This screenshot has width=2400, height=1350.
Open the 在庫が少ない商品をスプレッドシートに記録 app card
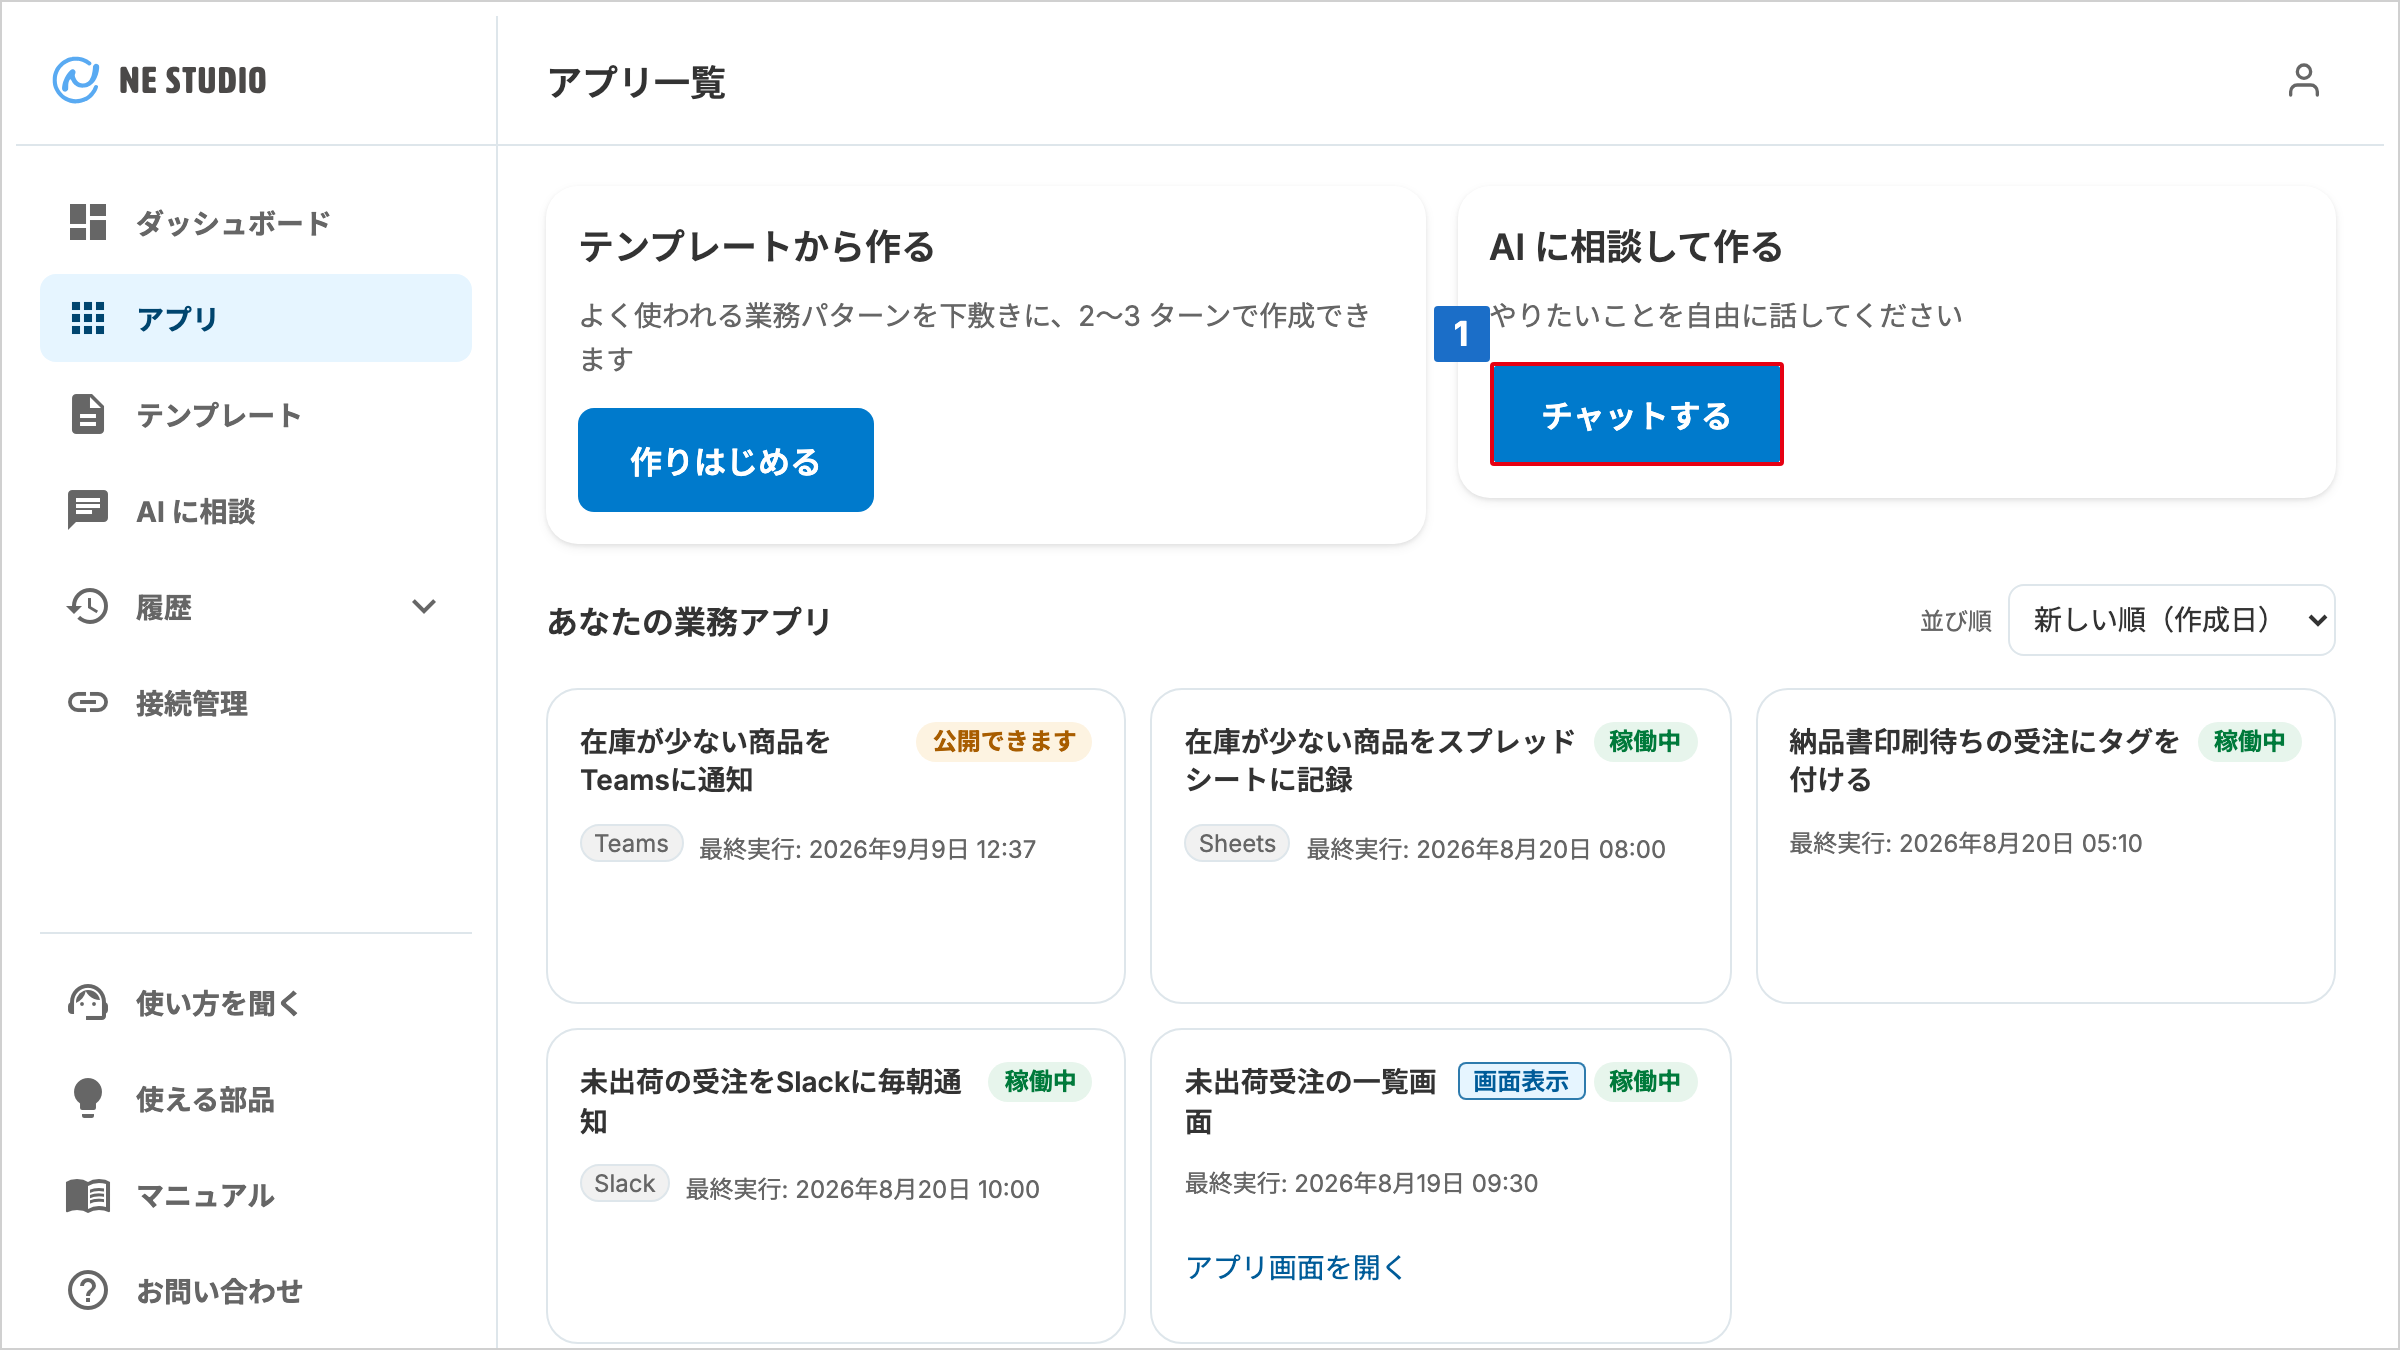(1441, 846)
